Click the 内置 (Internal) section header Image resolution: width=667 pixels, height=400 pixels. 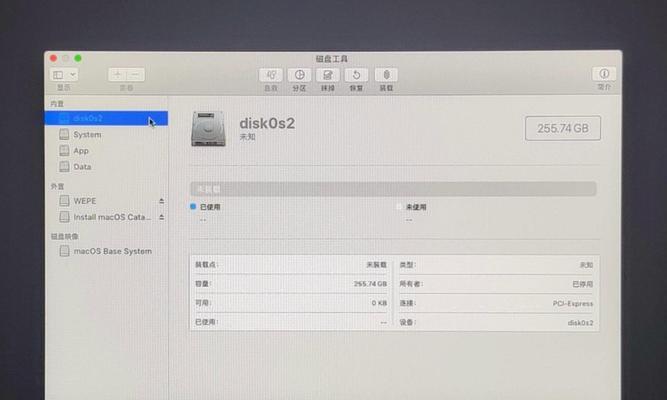[x=57, y=104]
